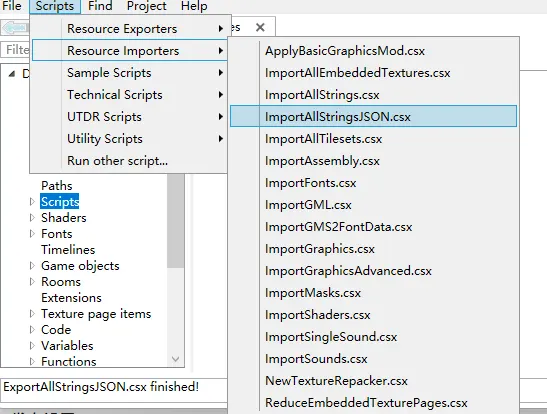This screenshot has height=414, width=547.
Task: Run ImportSingleSound.csx
Action: point(373,337)
